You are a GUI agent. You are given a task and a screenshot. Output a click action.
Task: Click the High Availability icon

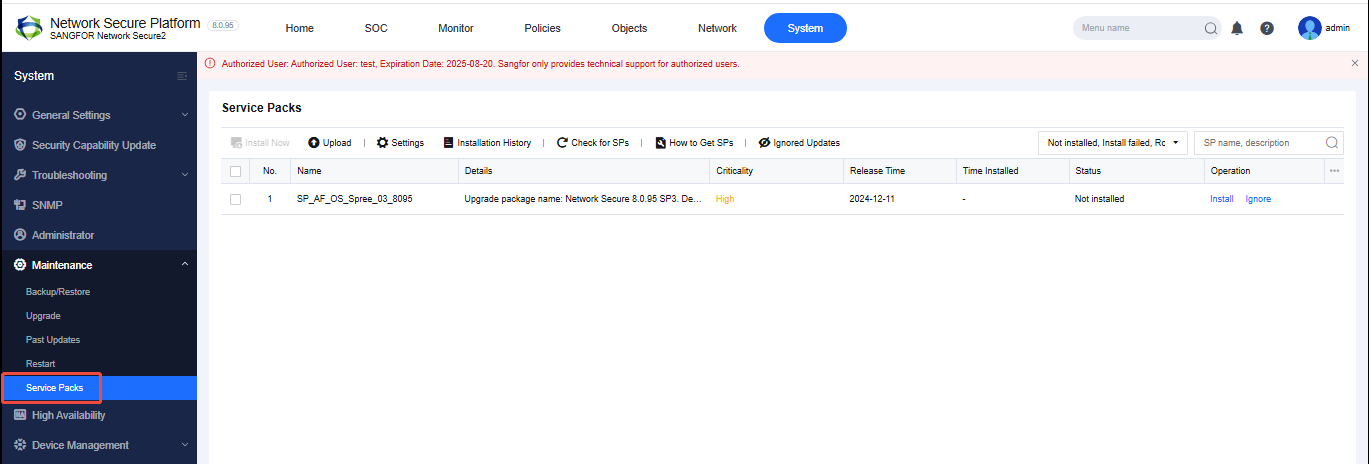pos(20,415)
